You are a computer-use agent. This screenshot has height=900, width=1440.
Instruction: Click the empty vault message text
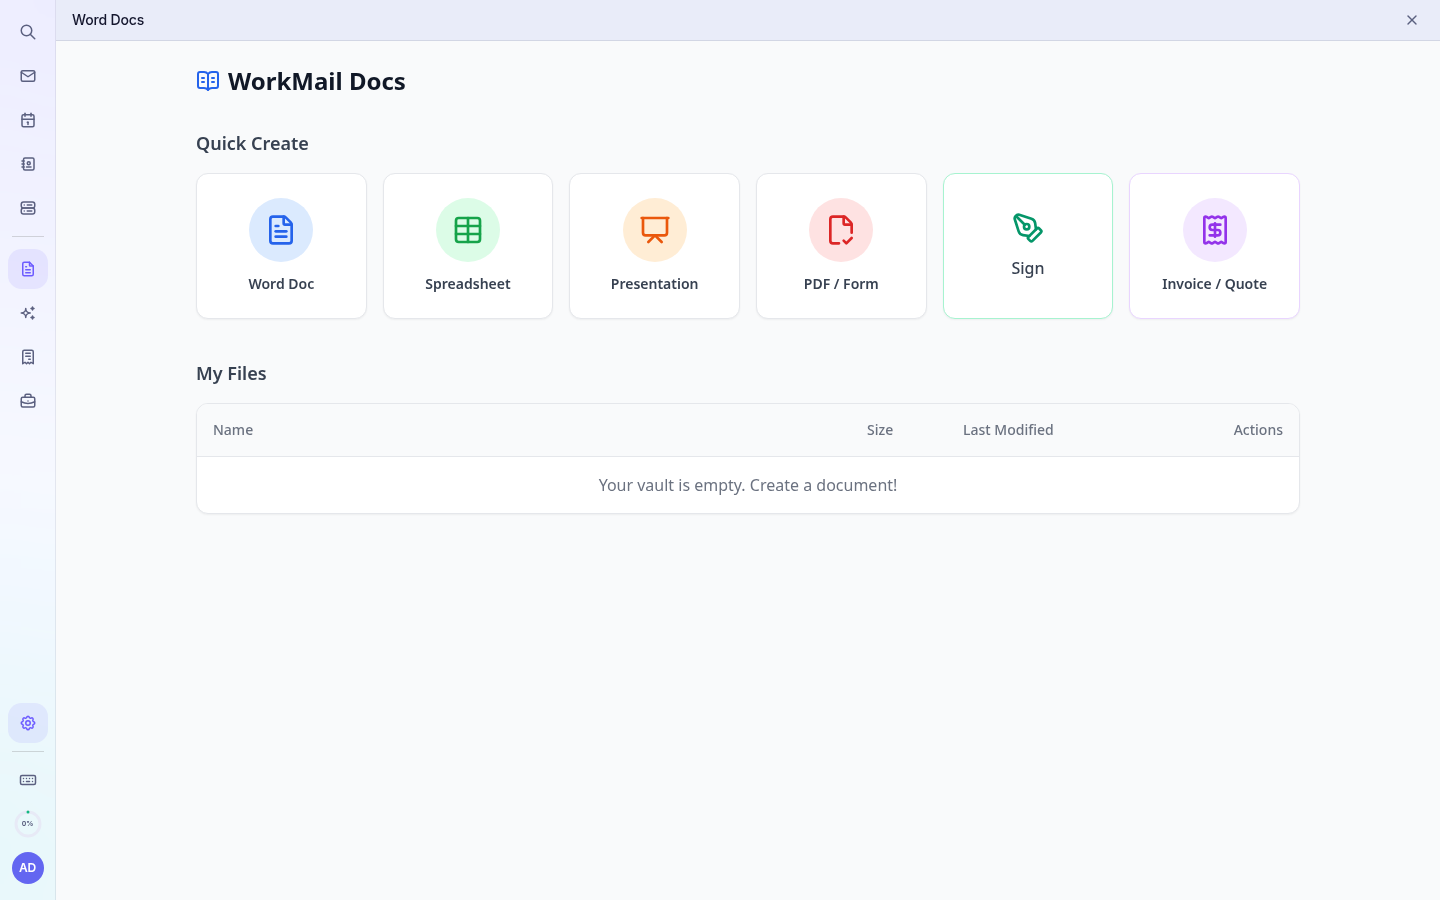click(748, 485)
